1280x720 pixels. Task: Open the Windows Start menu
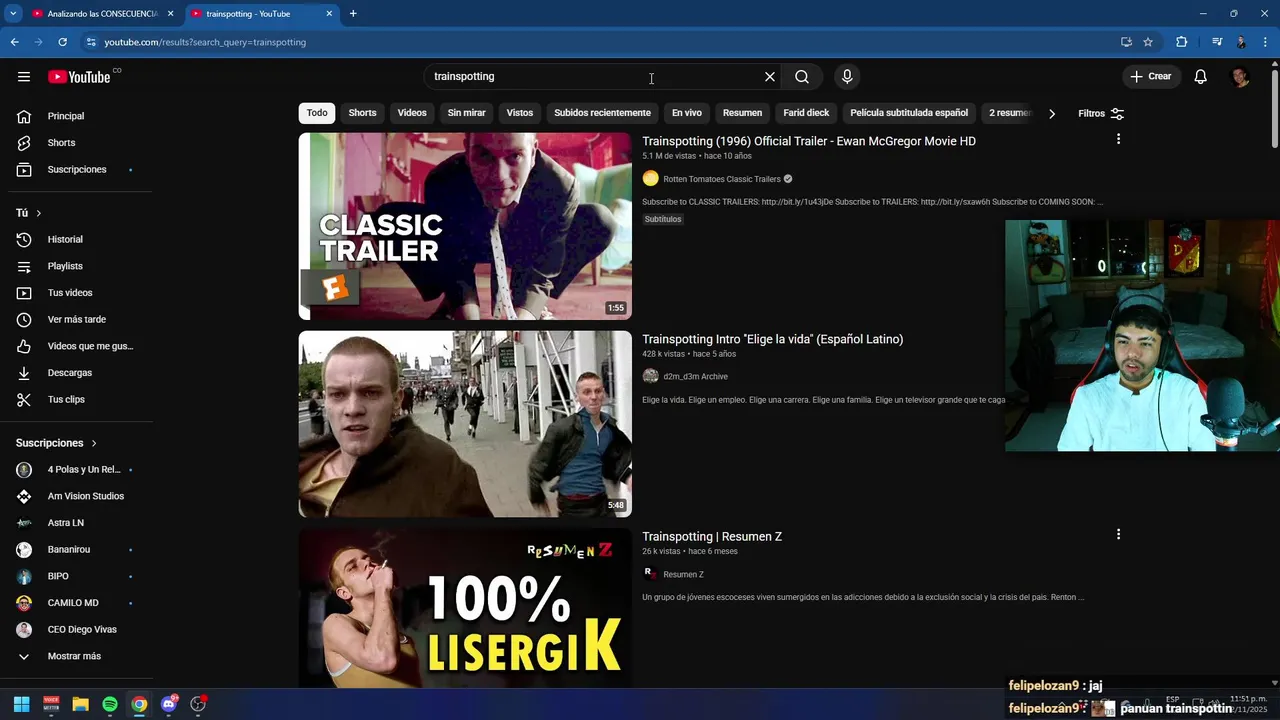(x=21, y=704)
